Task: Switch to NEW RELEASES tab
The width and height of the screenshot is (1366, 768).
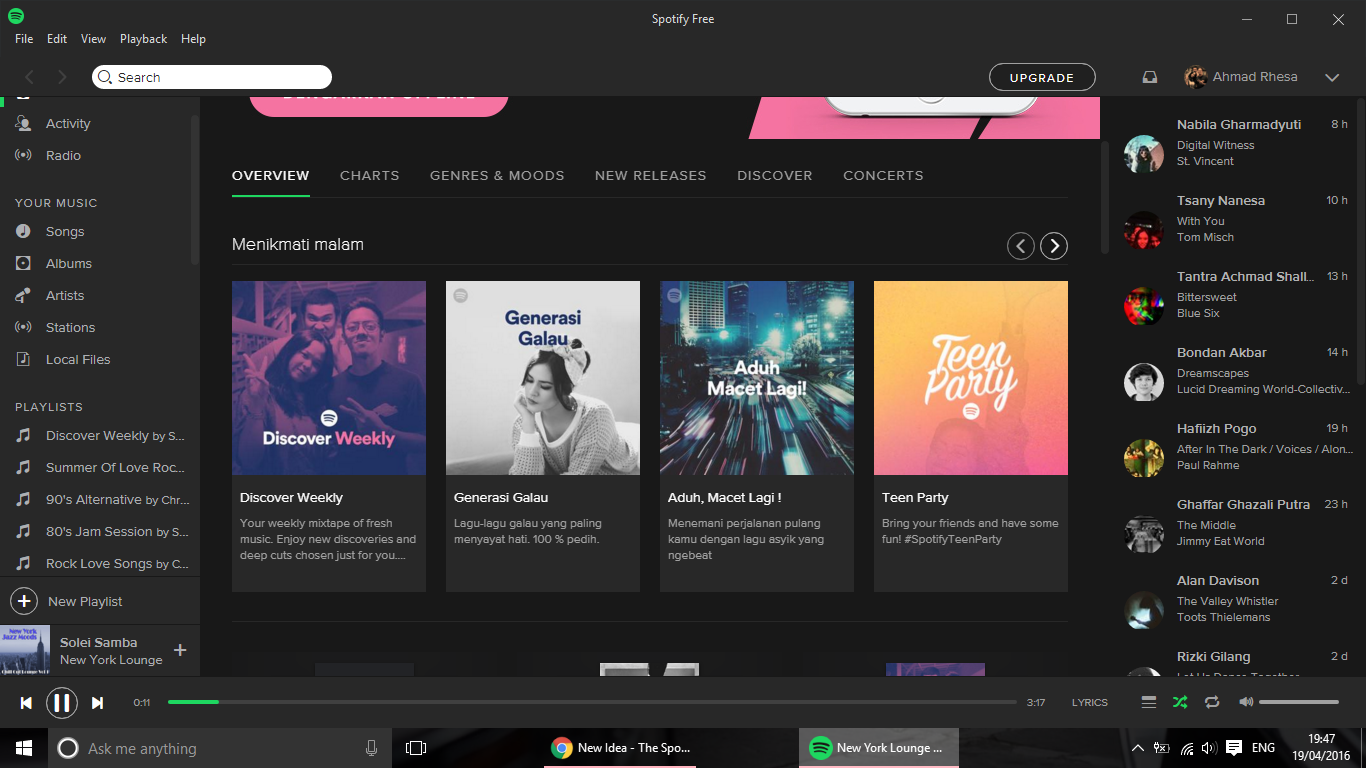Action: coord(651,175)
